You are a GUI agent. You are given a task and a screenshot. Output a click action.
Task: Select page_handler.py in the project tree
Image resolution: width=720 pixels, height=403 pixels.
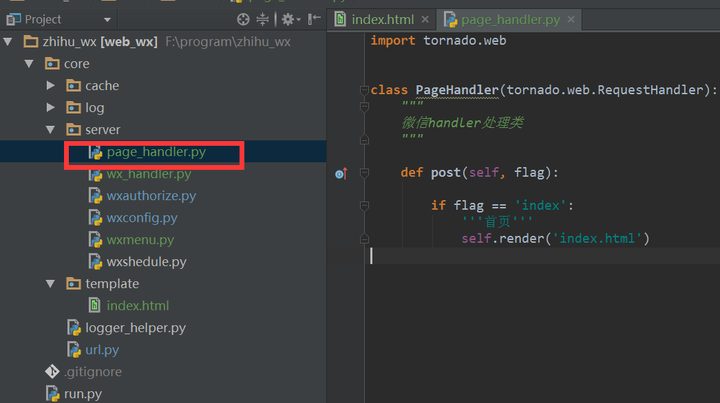pyautogui.click(x=156, y=152)
